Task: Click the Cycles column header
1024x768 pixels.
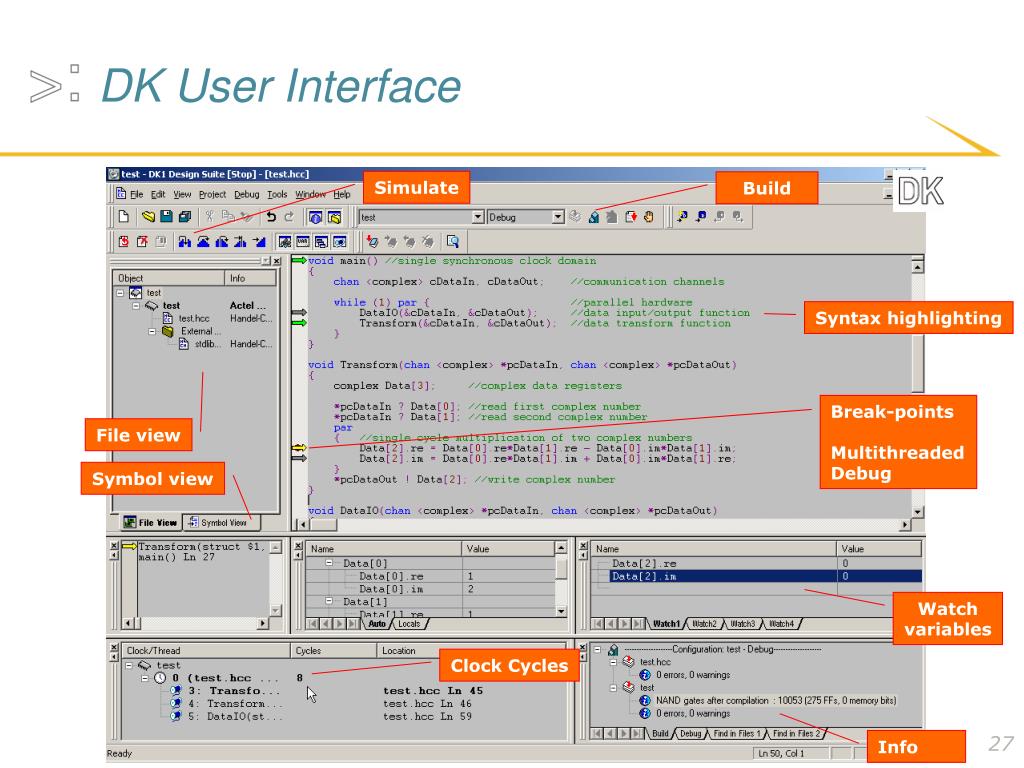Action: 333,650
